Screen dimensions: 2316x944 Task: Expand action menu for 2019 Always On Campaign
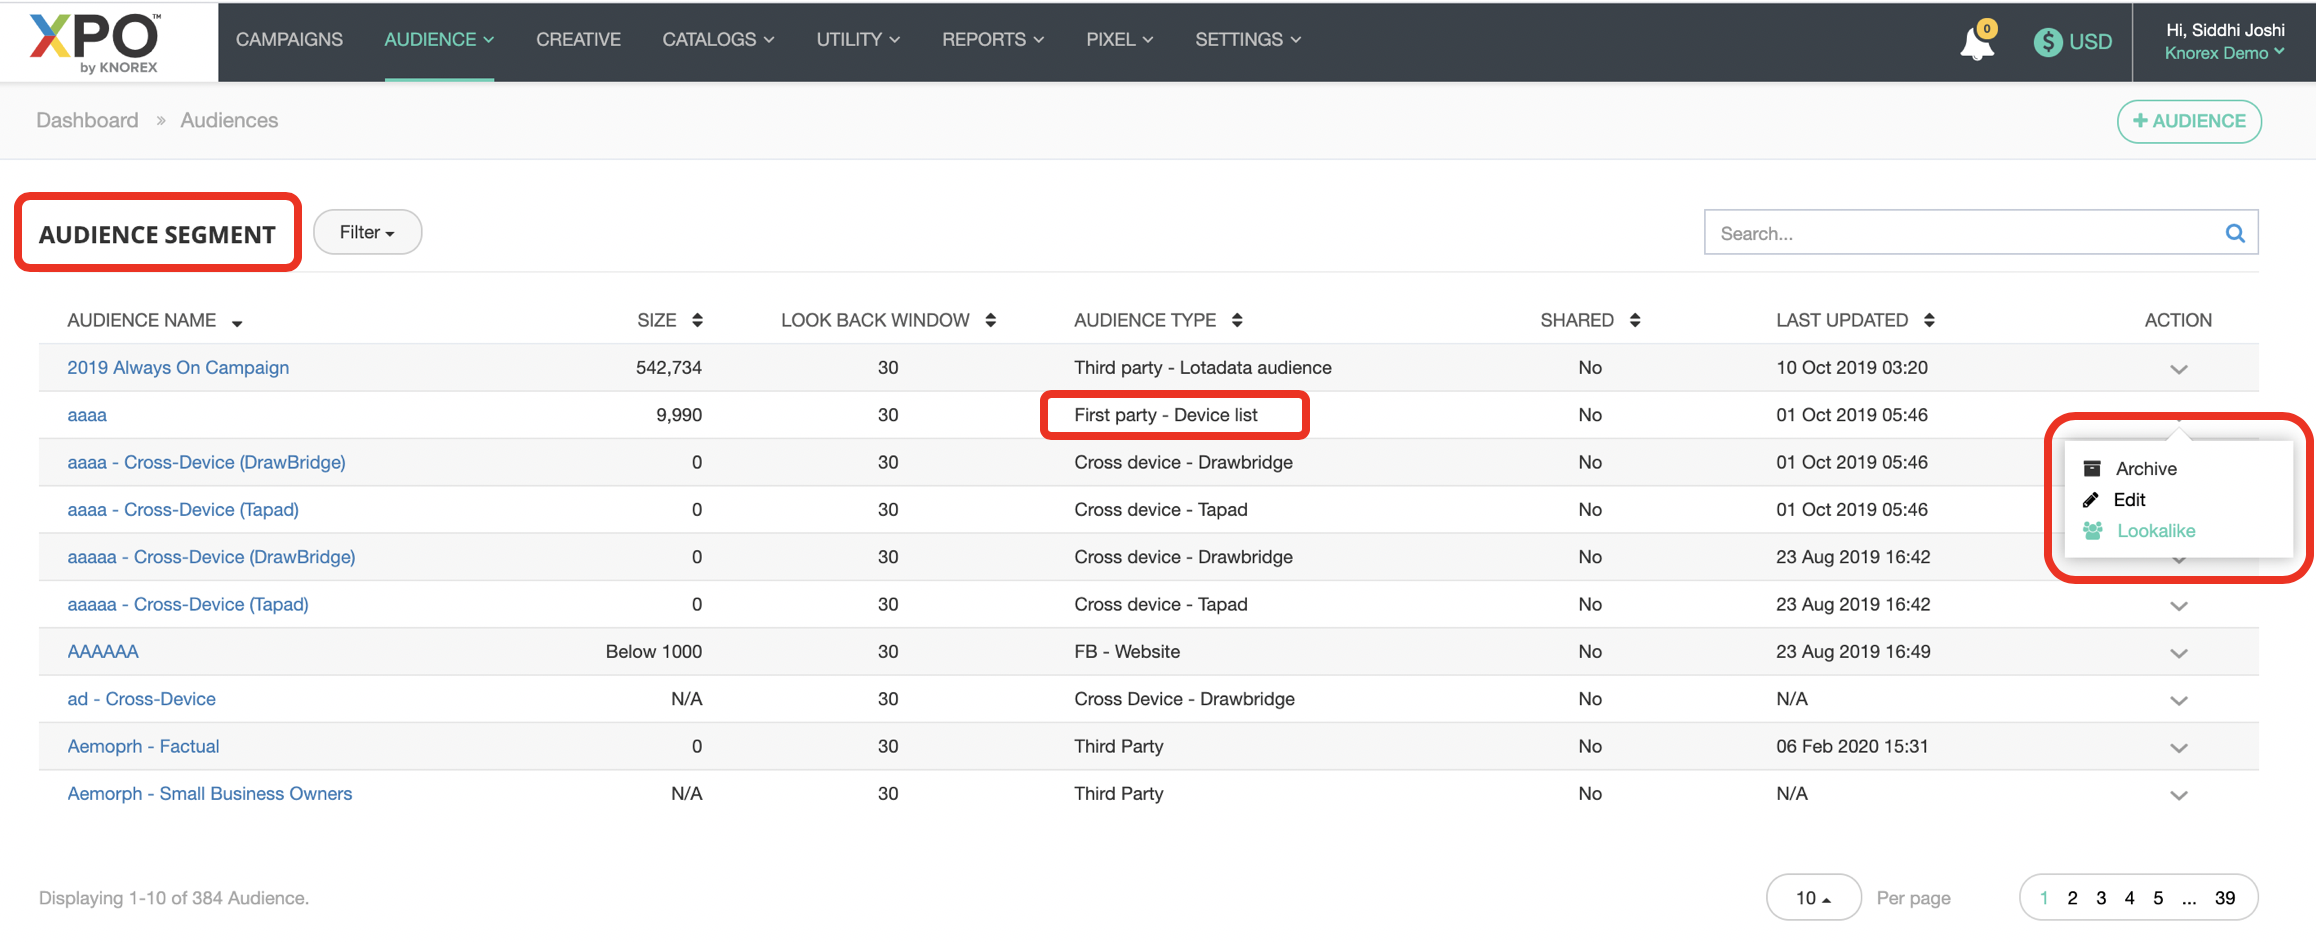click(2178, 369)
